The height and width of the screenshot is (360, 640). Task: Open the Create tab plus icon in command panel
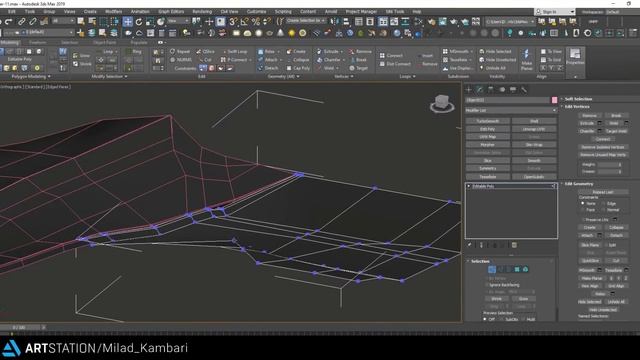(469, 89)
